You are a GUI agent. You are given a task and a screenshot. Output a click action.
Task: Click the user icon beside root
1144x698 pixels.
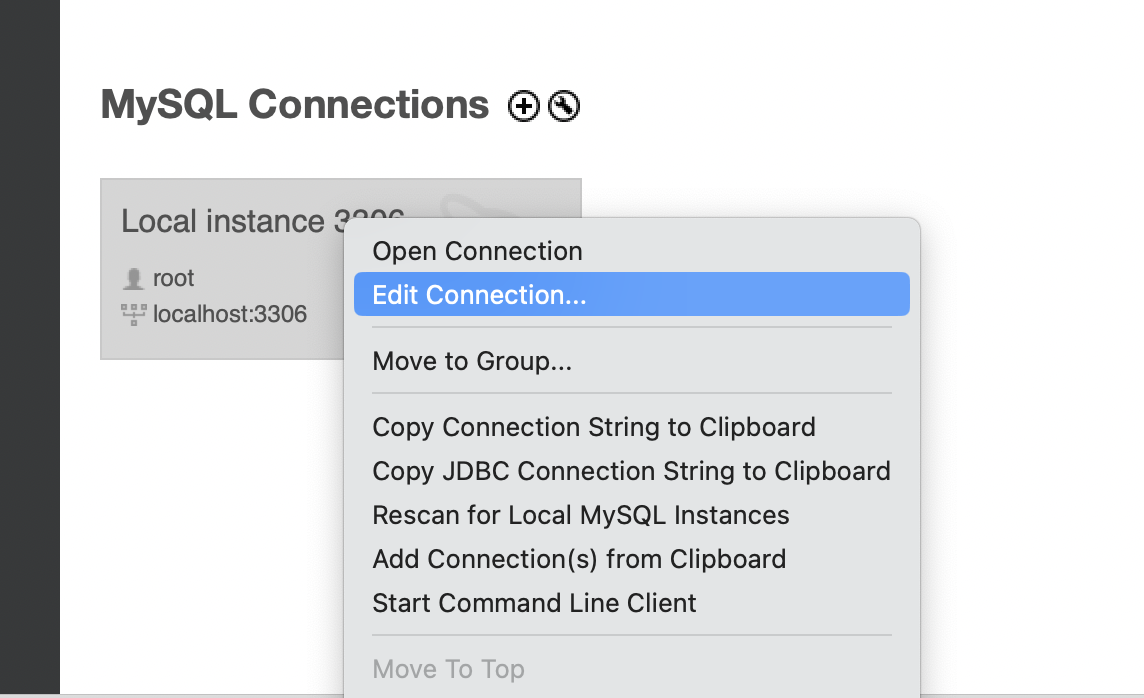(134, 279)
